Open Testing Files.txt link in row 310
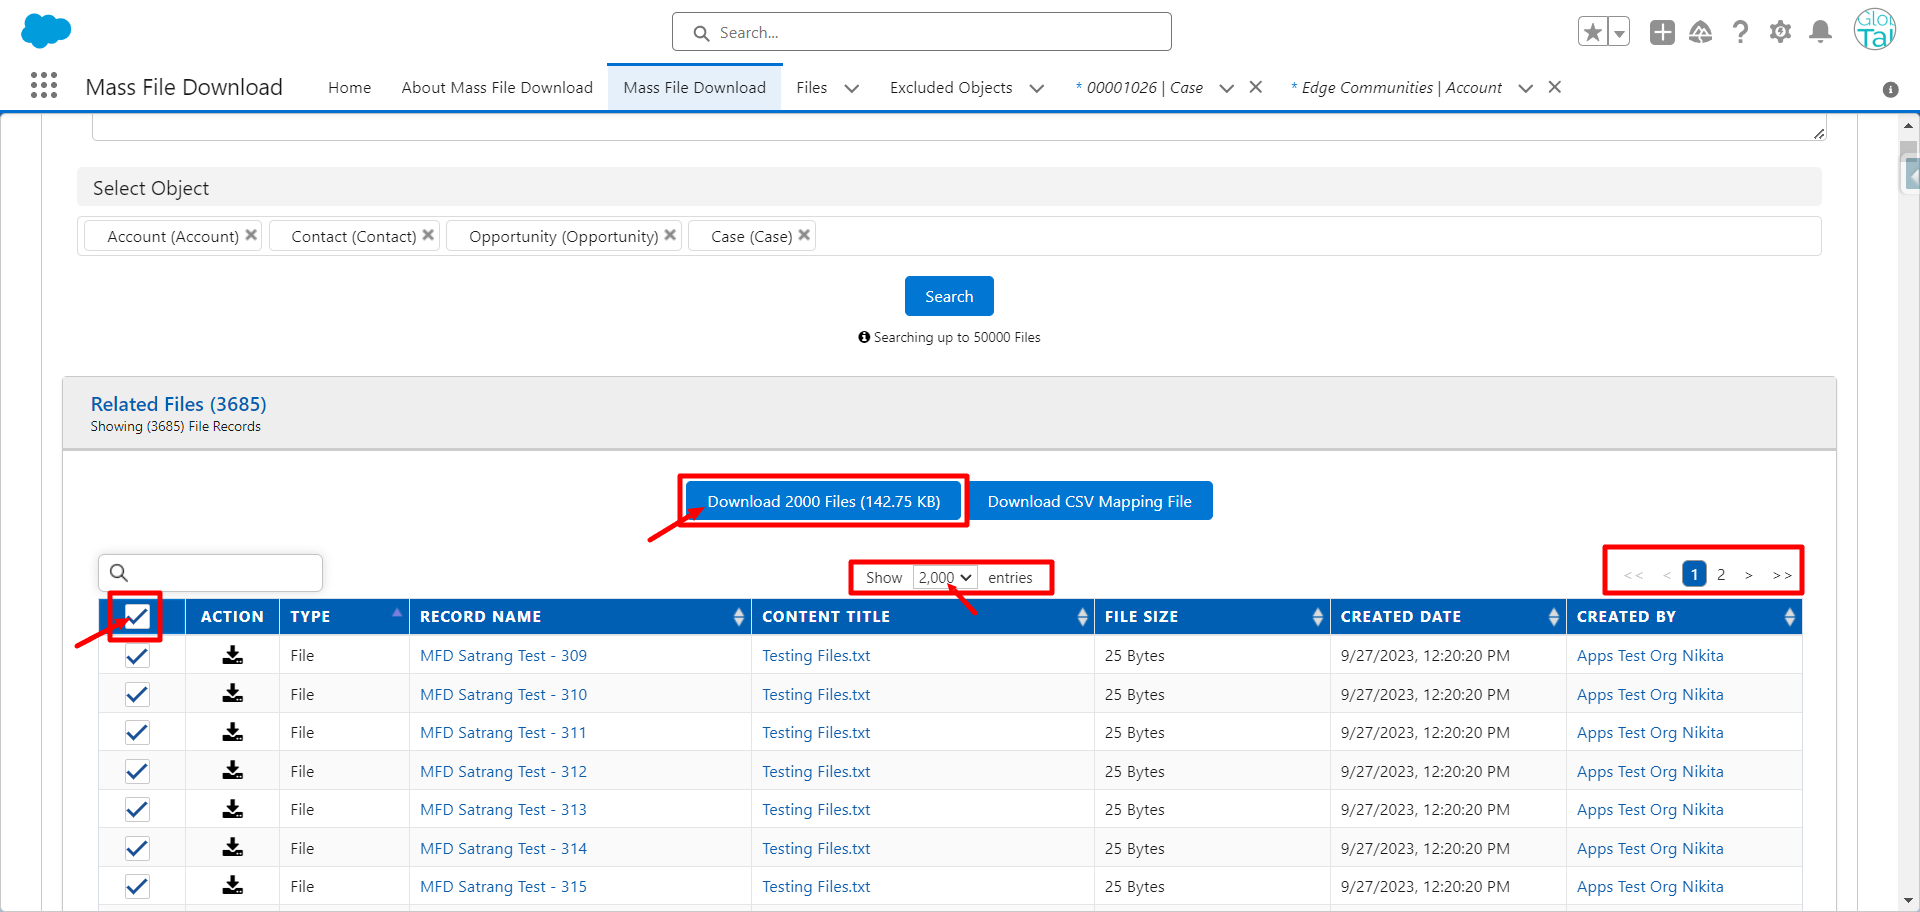This screenshot has height=912, width=1920. point(816,694)
